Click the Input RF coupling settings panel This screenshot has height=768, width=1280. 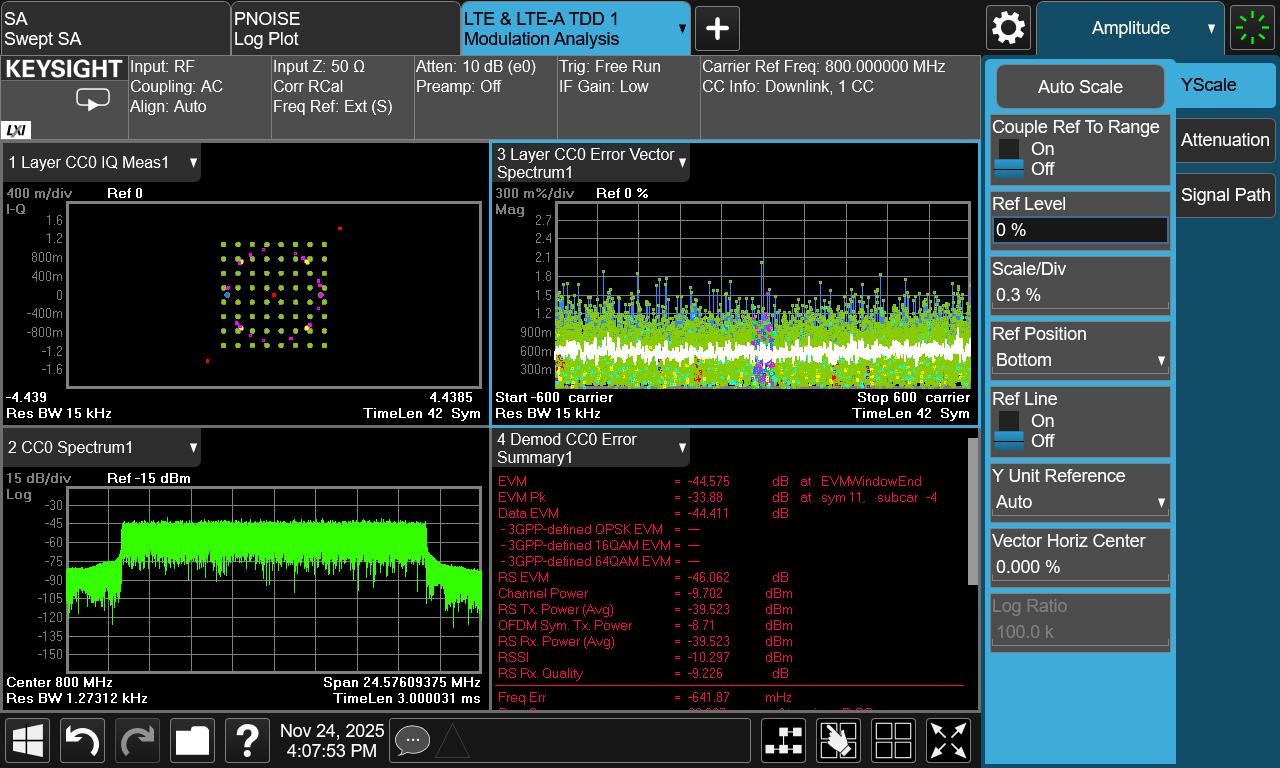199,97
